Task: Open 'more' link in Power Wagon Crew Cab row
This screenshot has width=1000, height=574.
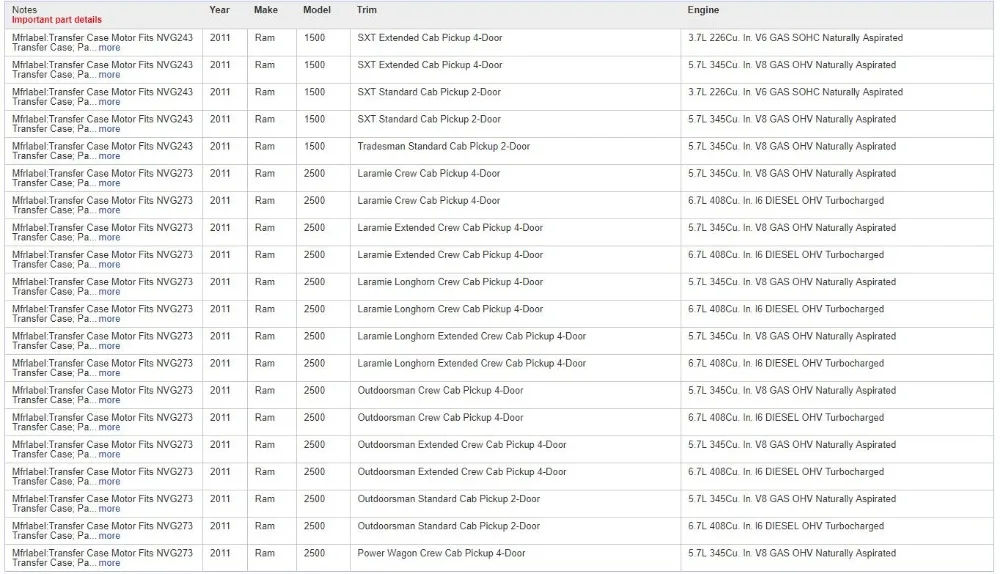Action: (109, 563)
